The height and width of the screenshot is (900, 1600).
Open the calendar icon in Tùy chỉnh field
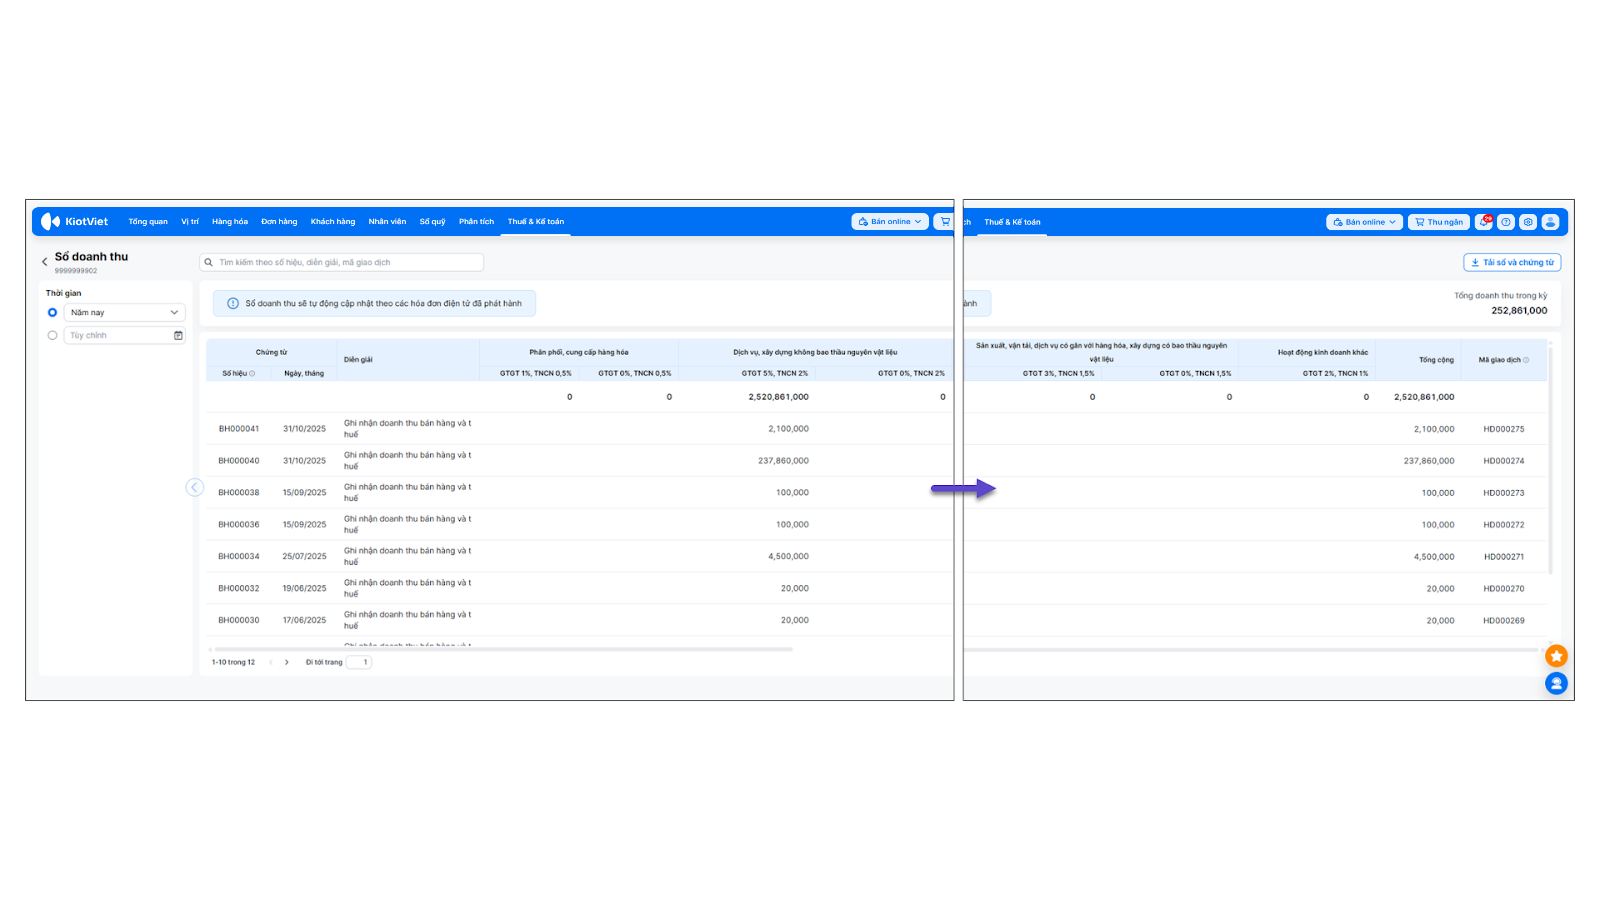178,336
